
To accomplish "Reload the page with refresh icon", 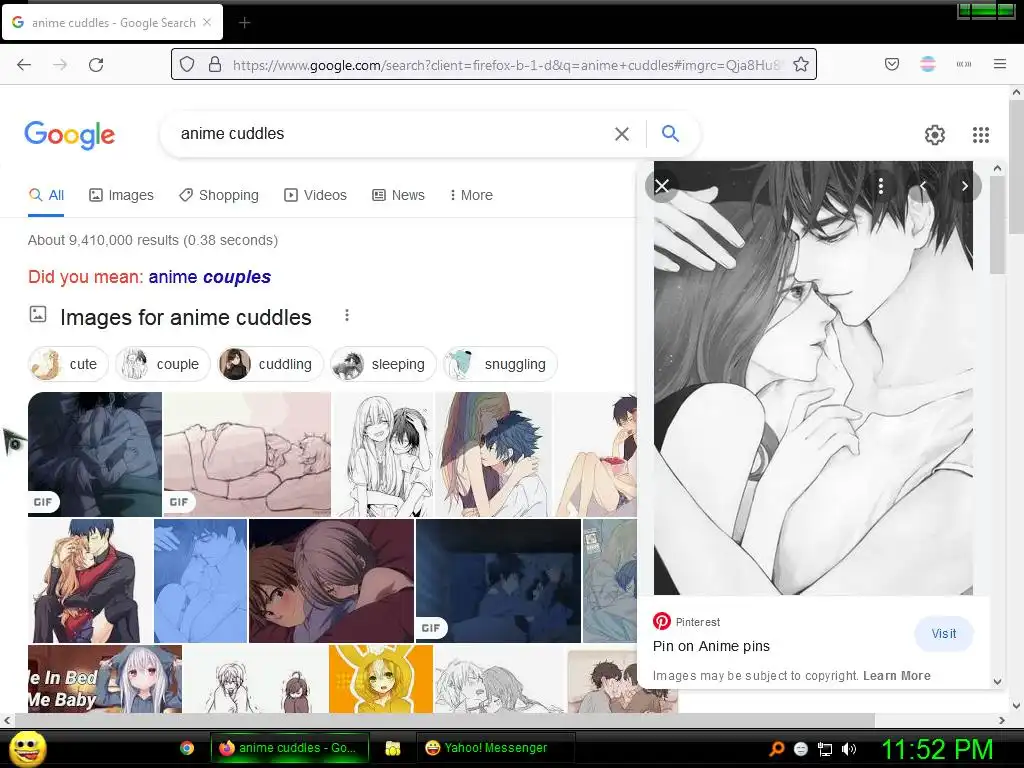I will point(96,65).
